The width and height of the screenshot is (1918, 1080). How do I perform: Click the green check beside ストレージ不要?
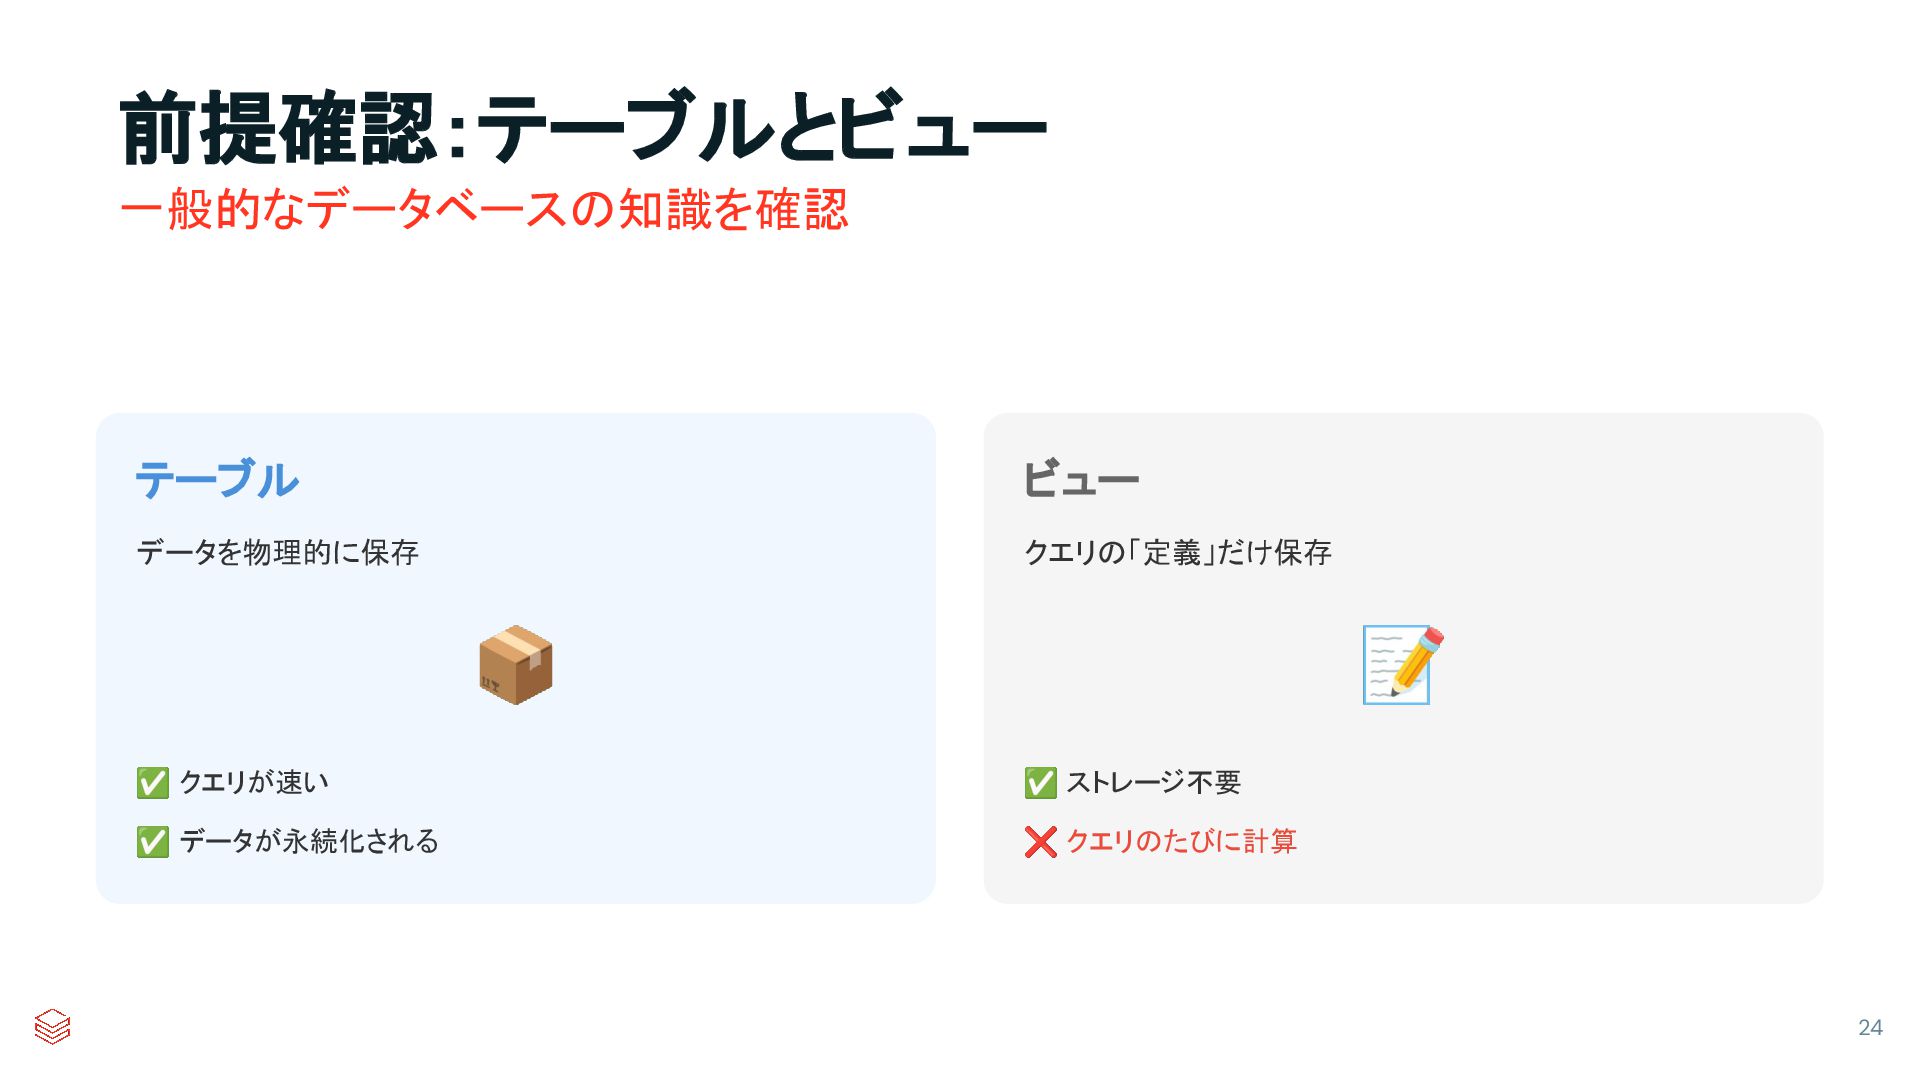coord(1040,782)
